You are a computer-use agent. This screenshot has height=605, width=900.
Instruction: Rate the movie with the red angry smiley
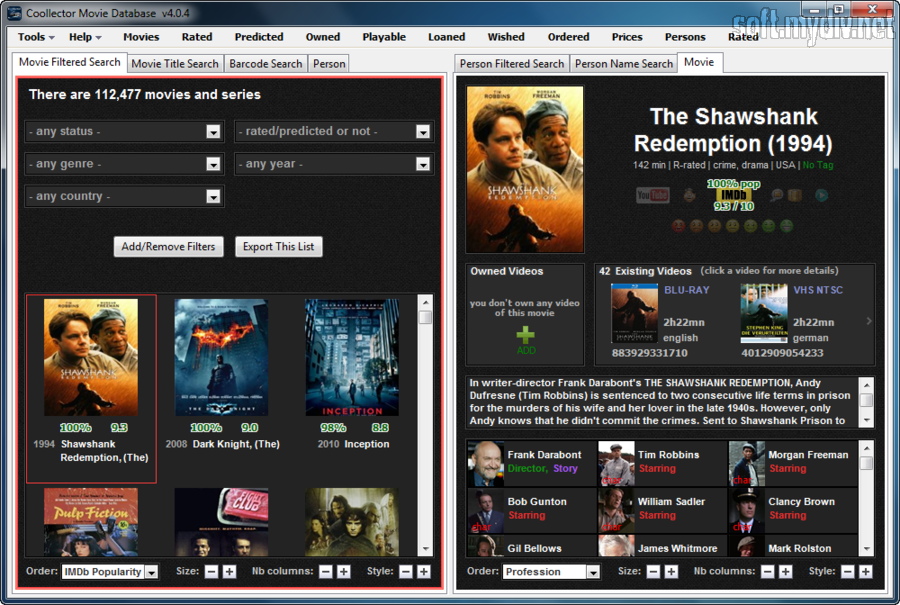pos(678,226)
